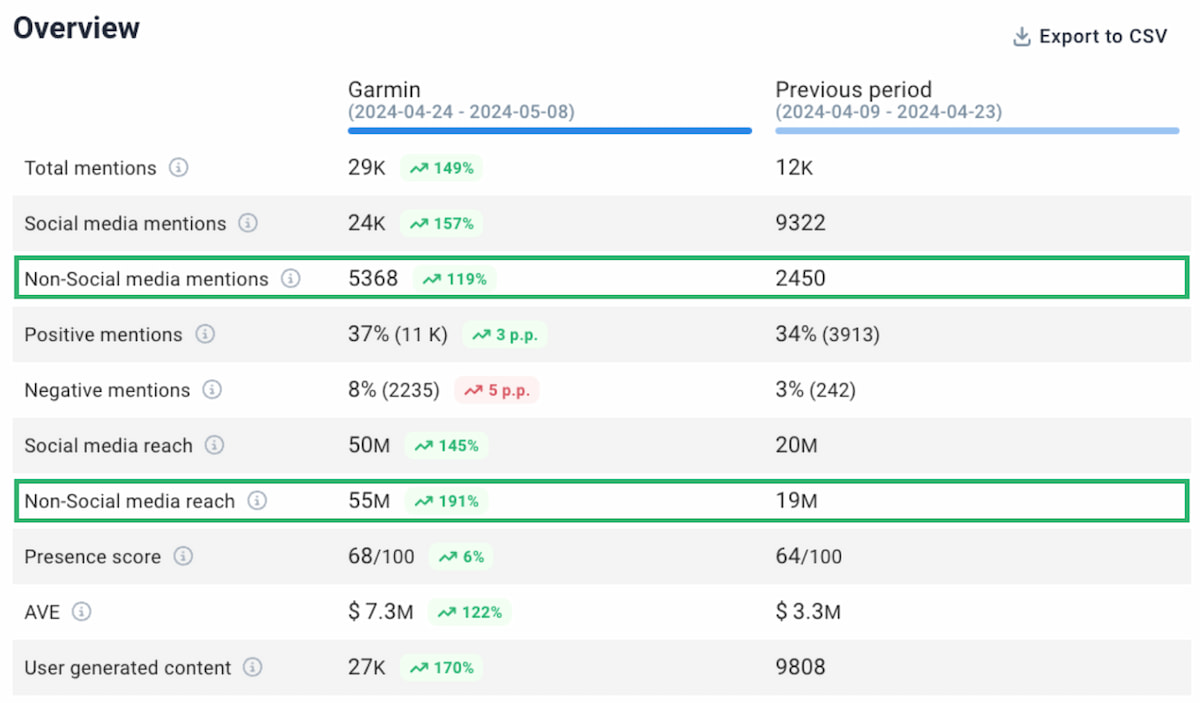
Task: Click the Positive mentions info icon
Action: click(x=205, y=335)
